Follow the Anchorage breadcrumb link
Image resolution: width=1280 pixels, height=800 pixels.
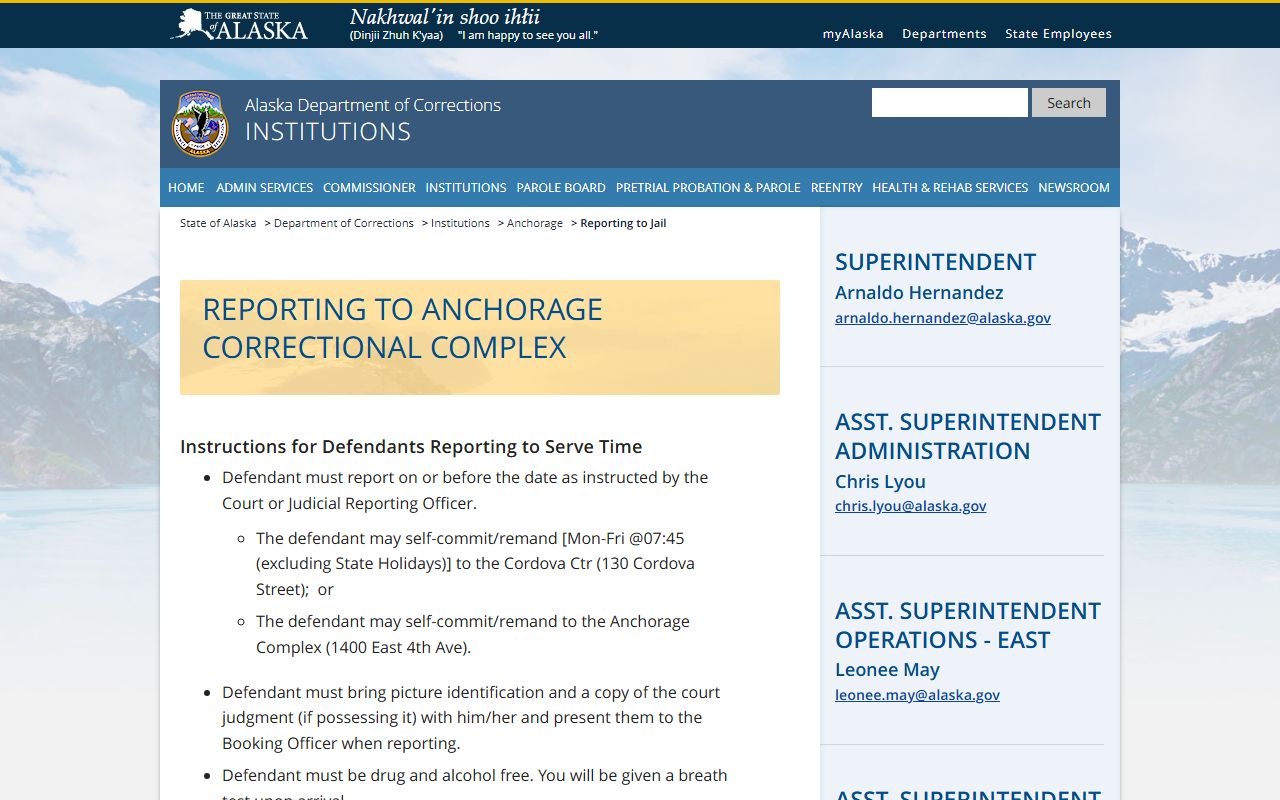535,223
